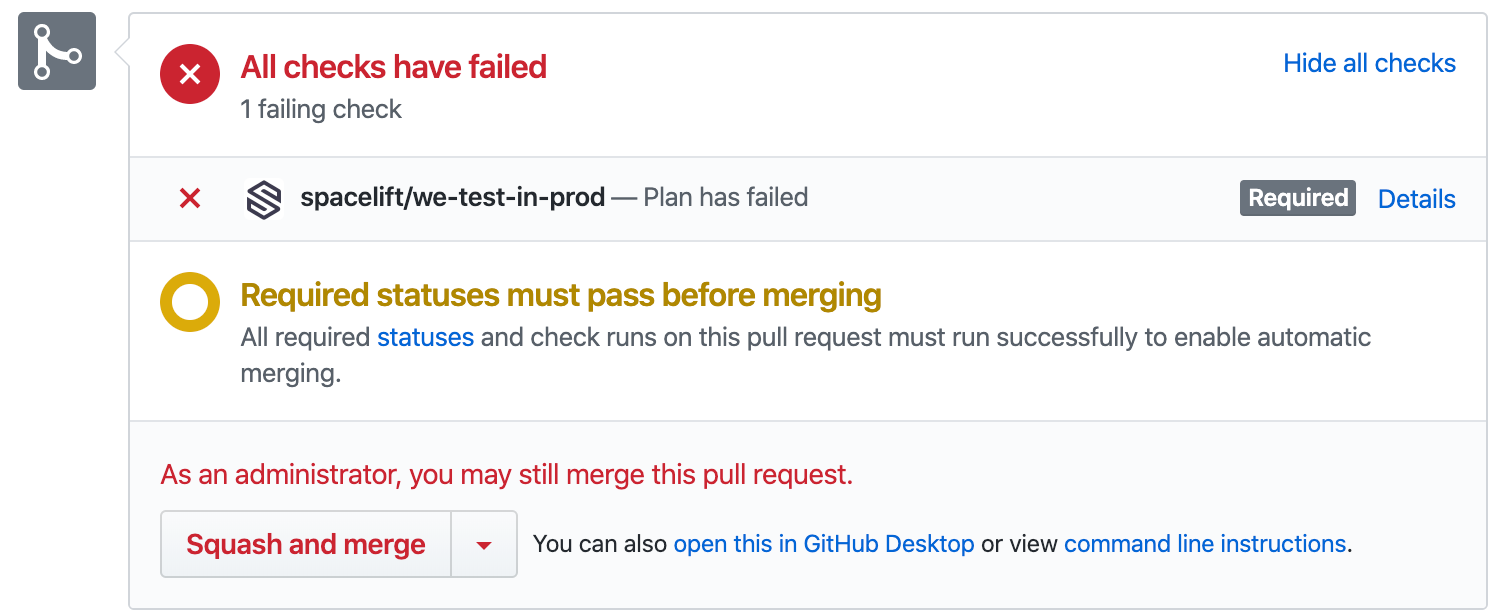1494x616 pixels.
Task: Hide all checks on this pull request
Action: click(x=1369, y=63)
